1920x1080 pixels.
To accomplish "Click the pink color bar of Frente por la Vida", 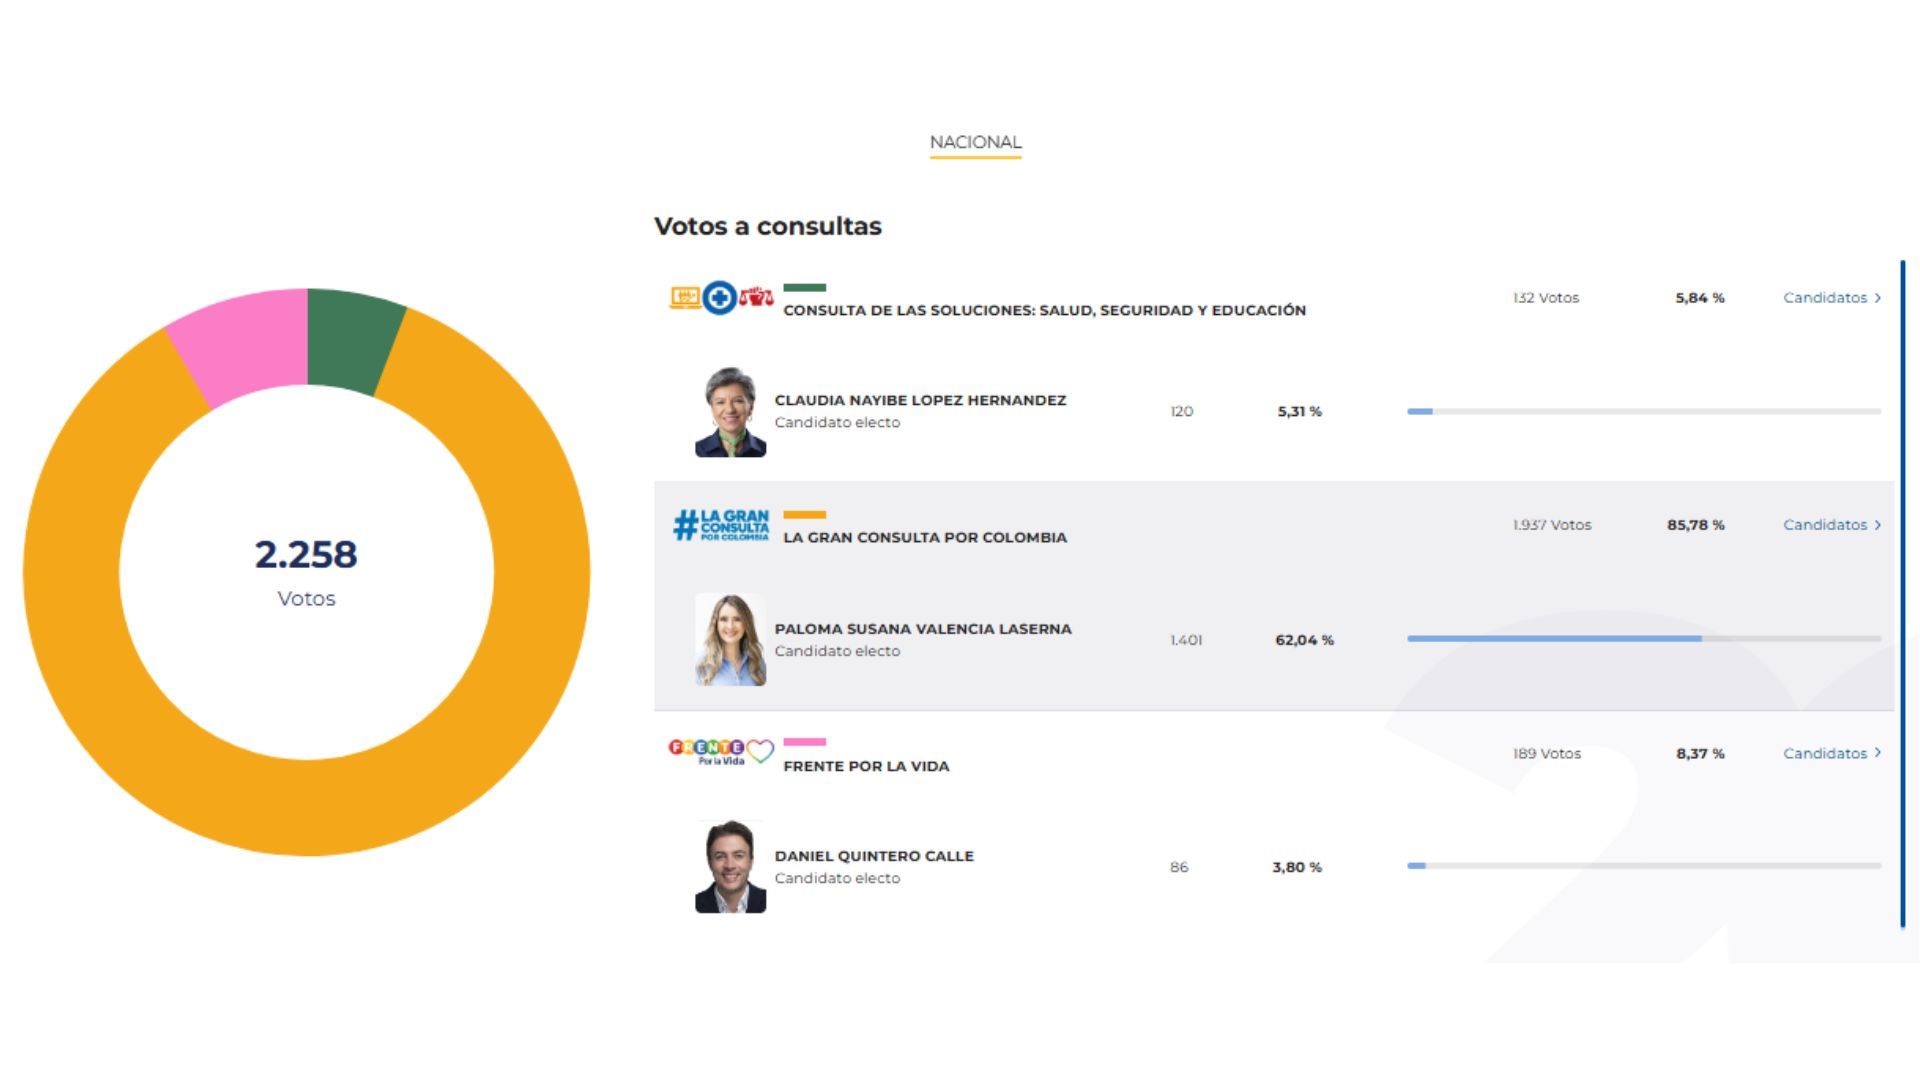I will 807,743.
